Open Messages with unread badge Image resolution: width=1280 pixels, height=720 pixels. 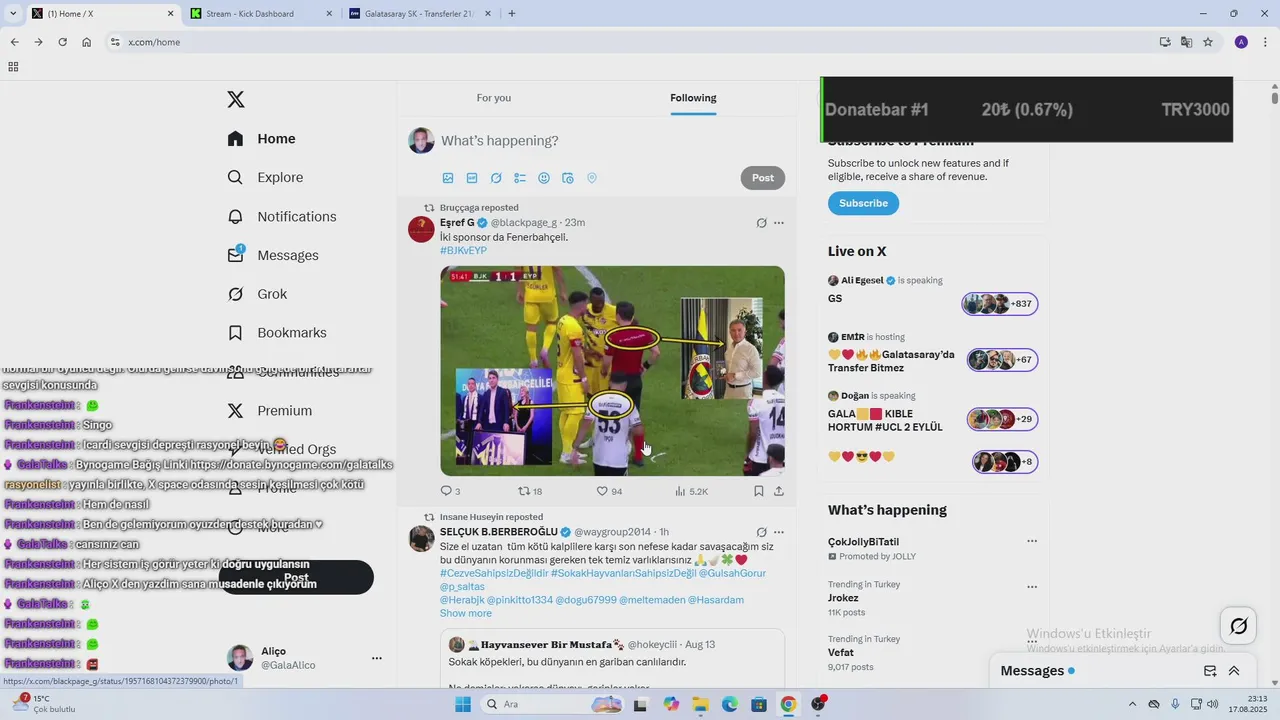pyautogui.click(x=273, y=255)
